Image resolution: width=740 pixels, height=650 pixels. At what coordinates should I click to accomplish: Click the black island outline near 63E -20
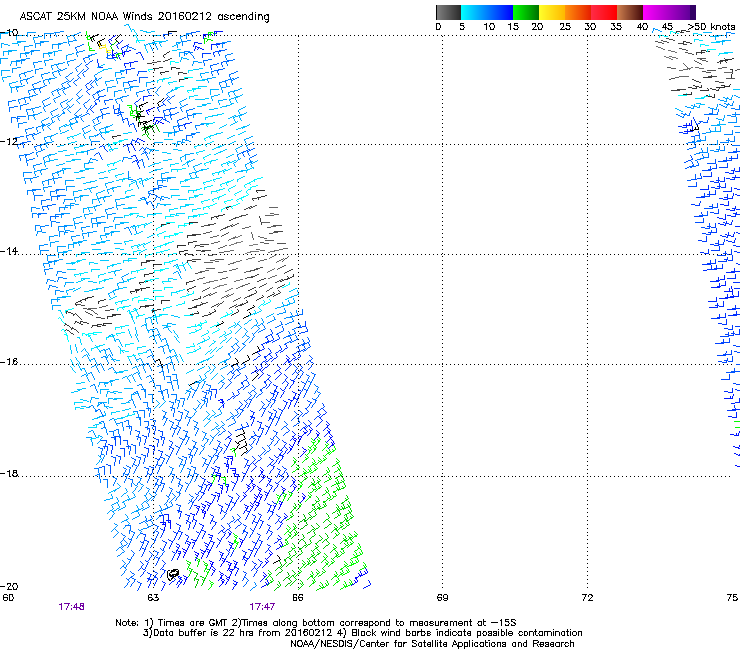173,574
